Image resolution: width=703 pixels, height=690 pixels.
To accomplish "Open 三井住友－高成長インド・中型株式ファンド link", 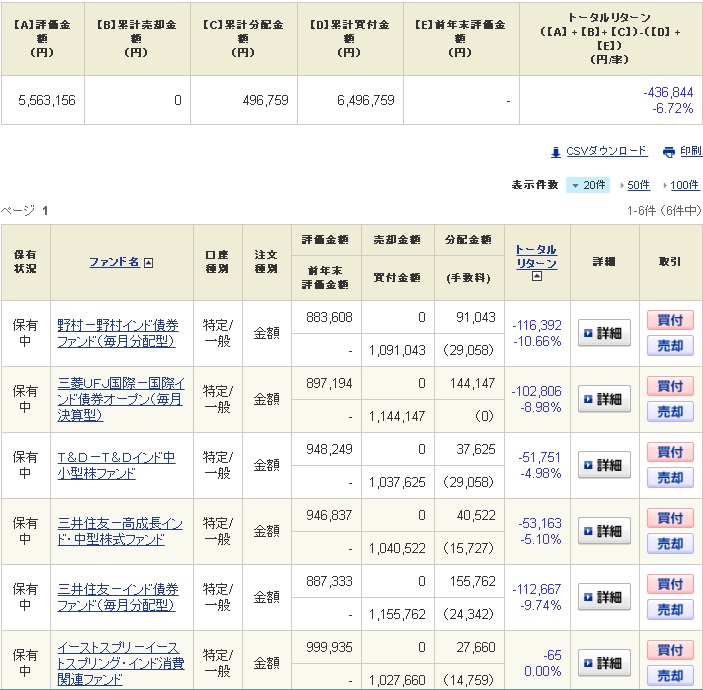I will pyautogui.click(x=118, y=531).
